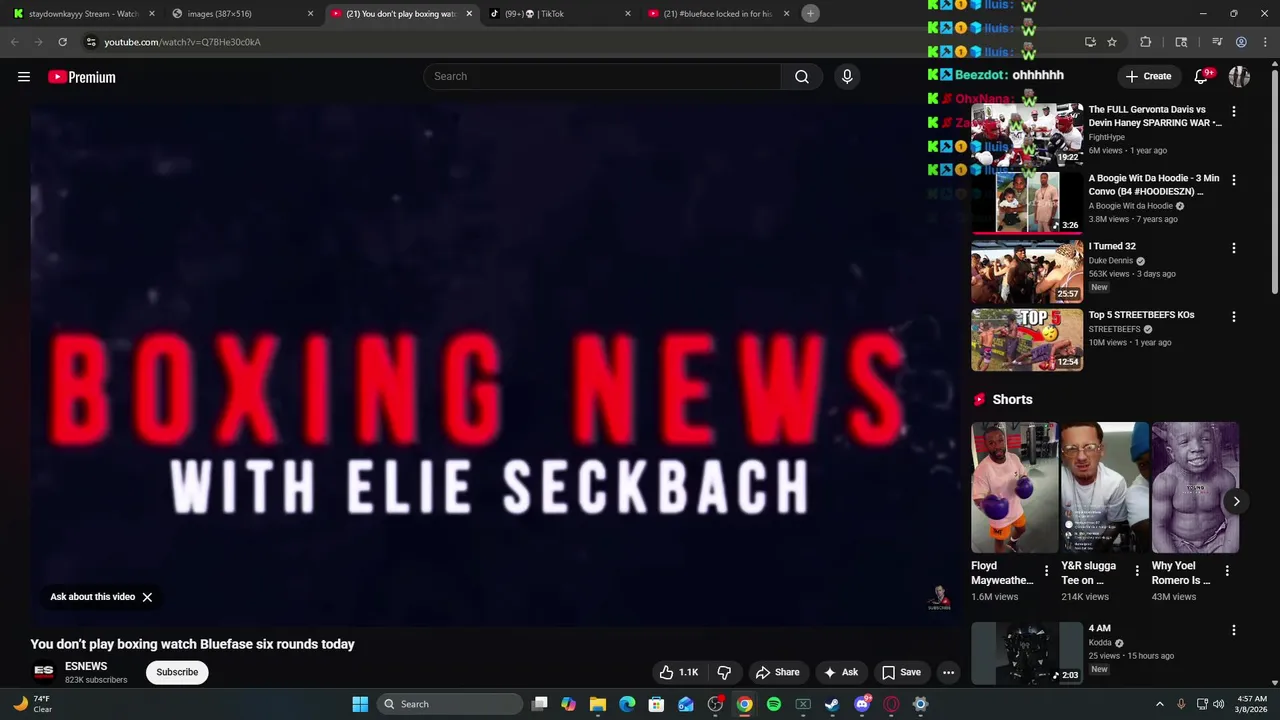Close the images (387×516) tab
1280x720 pixels.
pyautogui.click(x=310, y=14)
